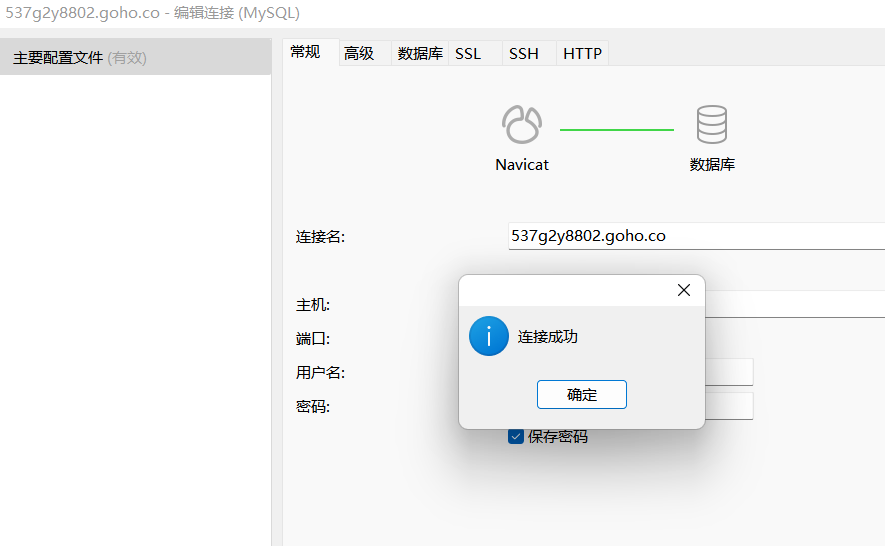
Task: Open the 数据库 tab
Action: (420, 54)
